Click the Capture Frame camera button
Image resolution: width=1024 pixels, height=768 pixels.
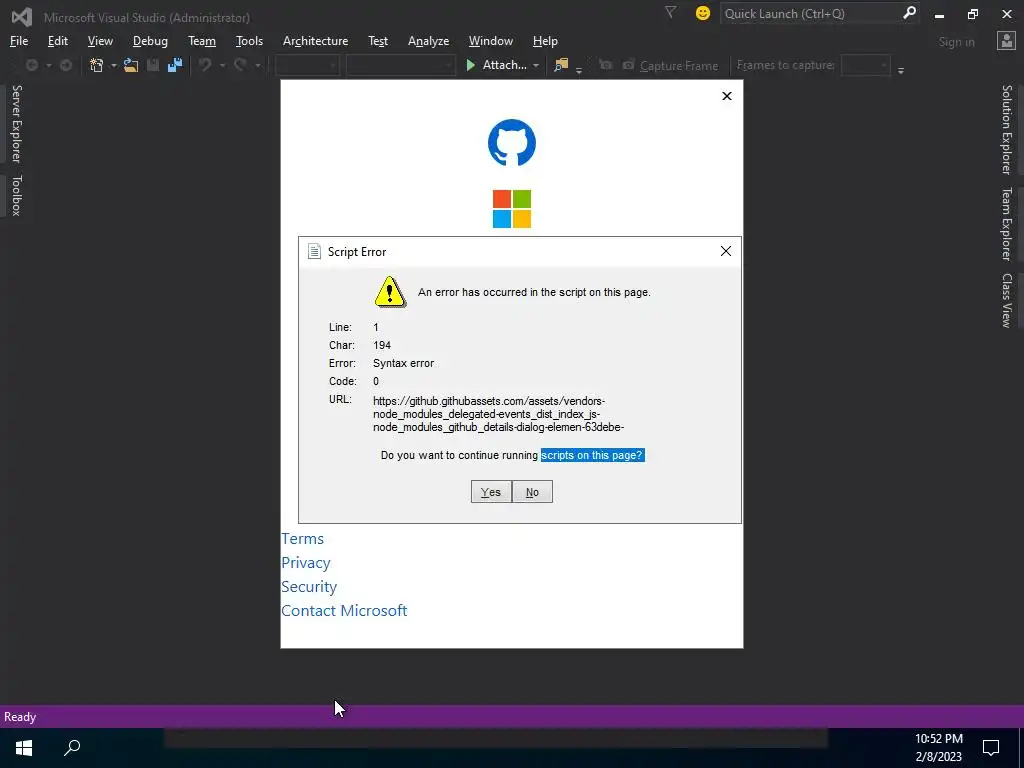click(x=670, y=65)
